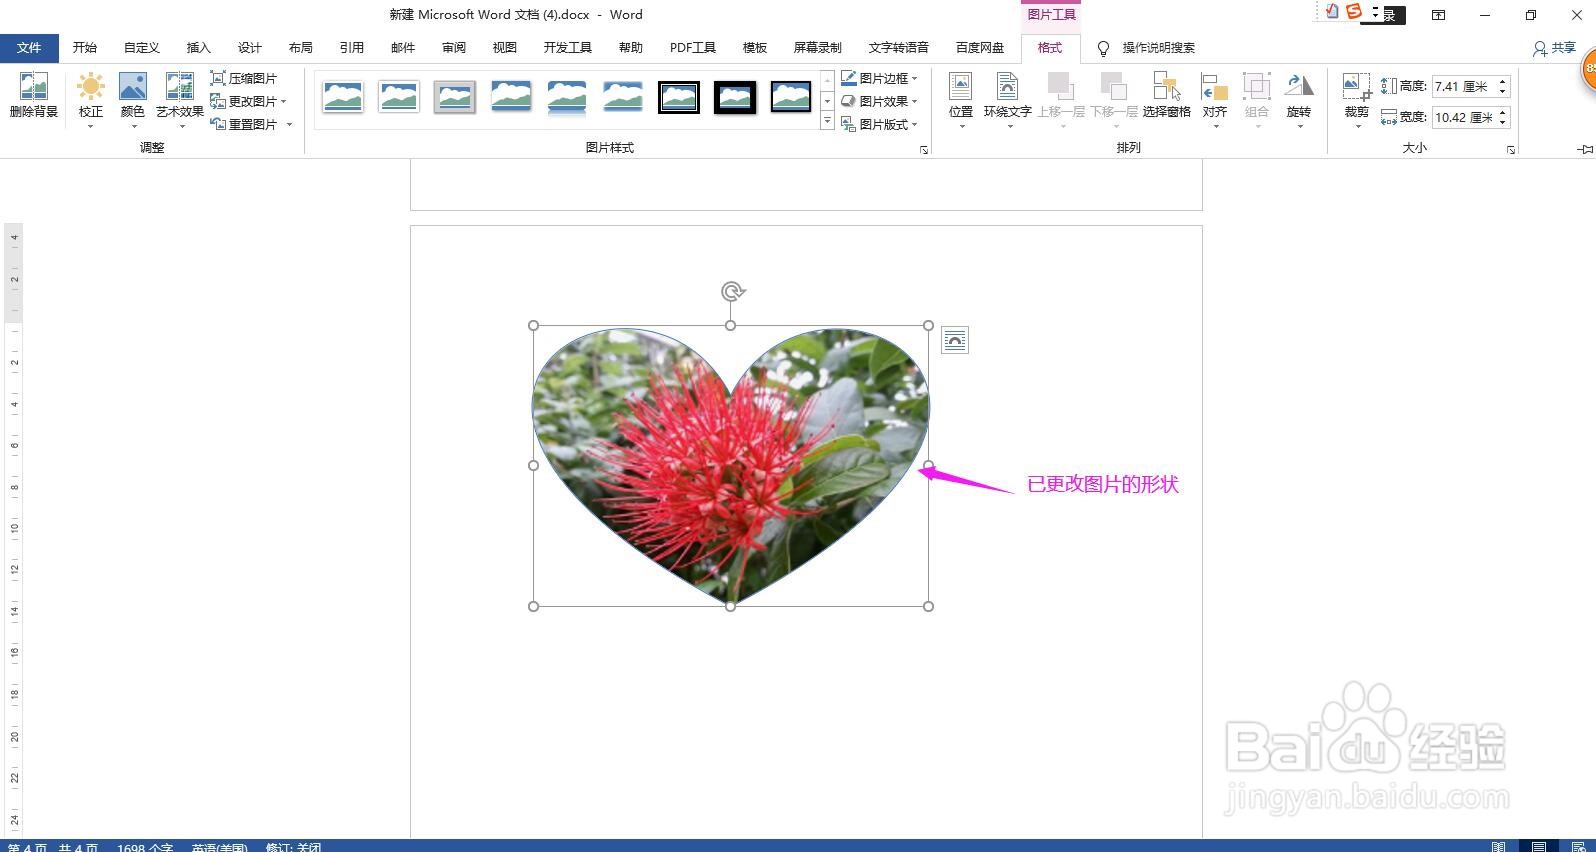Click the Ribbon Display Options icon
The height and width of the screenshot is (852, 1596).
(x=1438, y=15)
